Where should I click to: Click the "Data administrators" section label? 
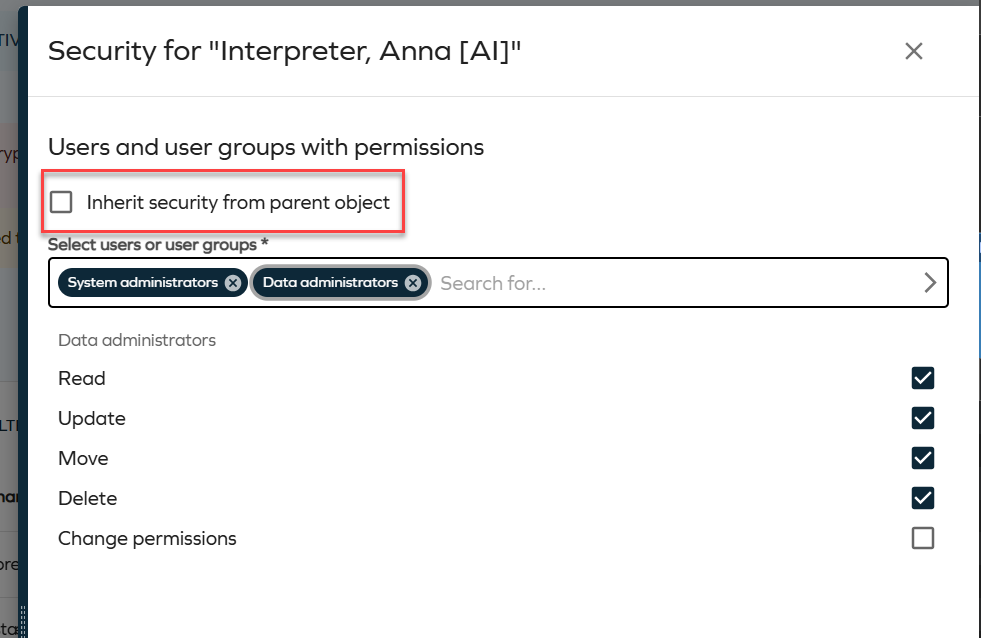(x=137, y=340)
